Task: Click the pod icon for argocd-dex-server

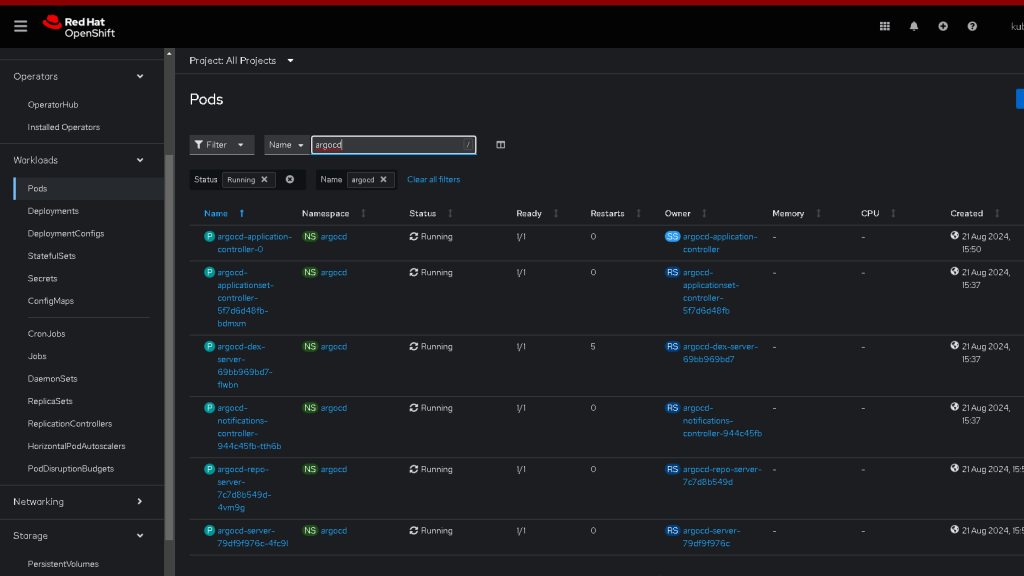Action: point(209,347)
